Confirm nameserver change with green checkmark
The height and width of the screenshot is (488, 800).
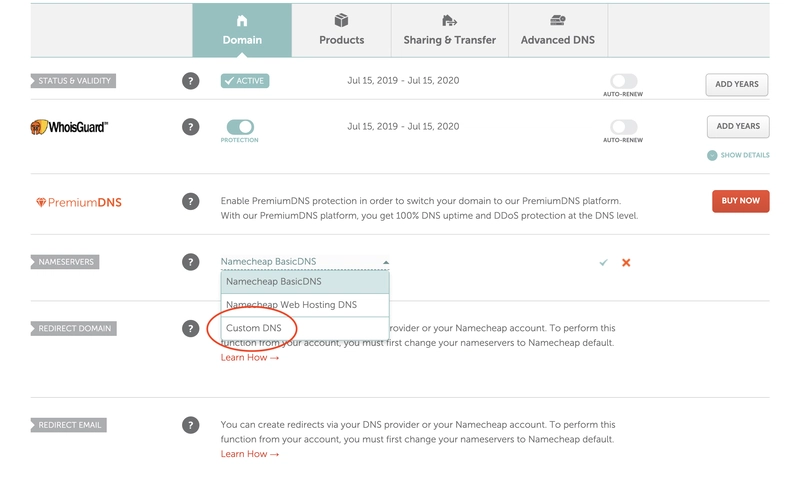pyautogui.click(x=604, y=262)
